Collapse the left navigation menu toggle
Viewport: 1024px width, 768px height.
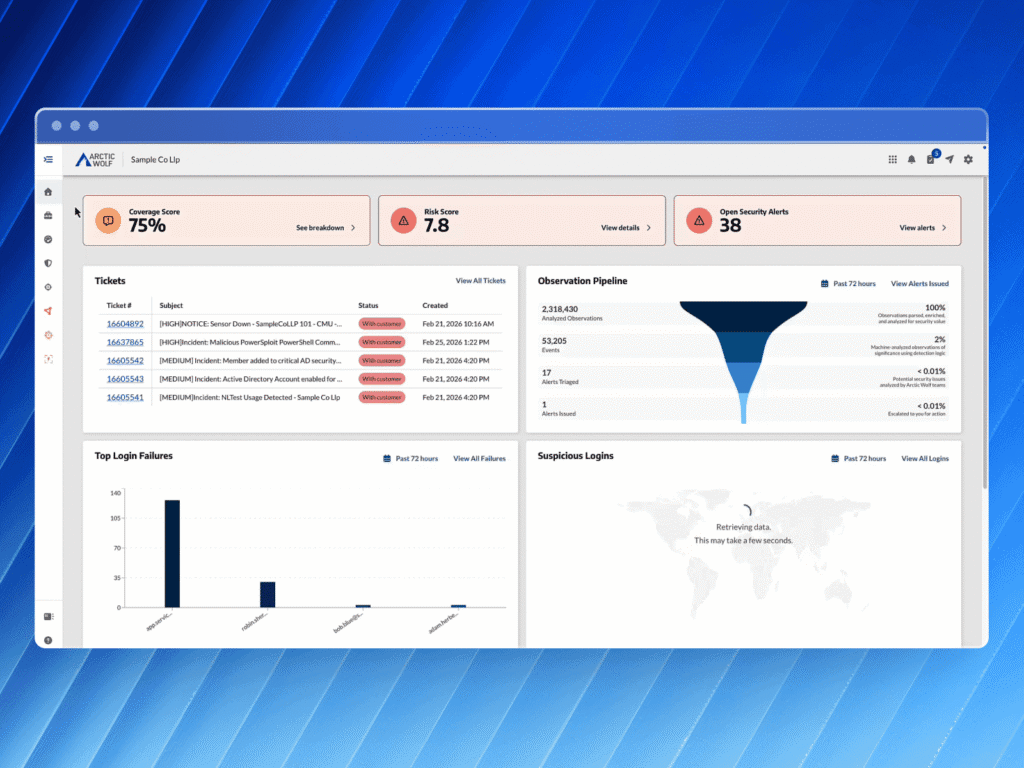tap(48, 159)
